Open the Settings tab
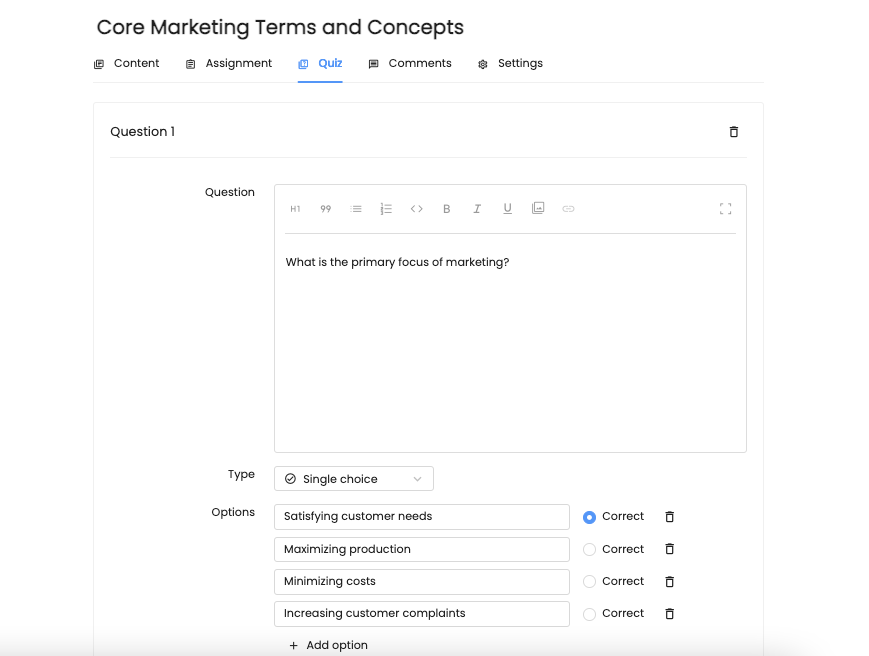Screen dimensions: 869x656 [x=510, y=64]
